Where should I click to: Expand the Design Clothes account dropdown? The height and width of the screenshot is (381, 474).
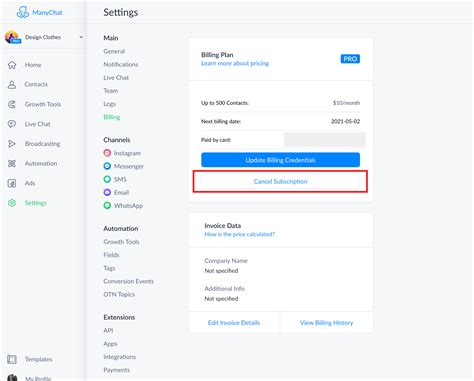81,37
